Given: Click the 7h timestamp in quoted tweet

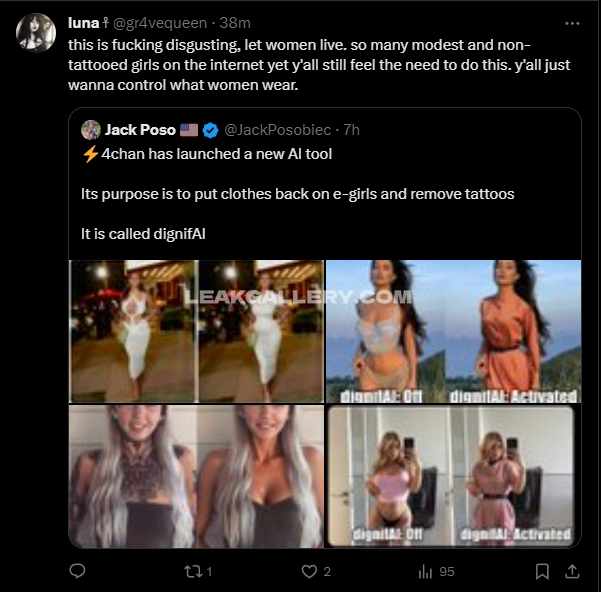Looking at the screenshot, I should tap(351, 130).
